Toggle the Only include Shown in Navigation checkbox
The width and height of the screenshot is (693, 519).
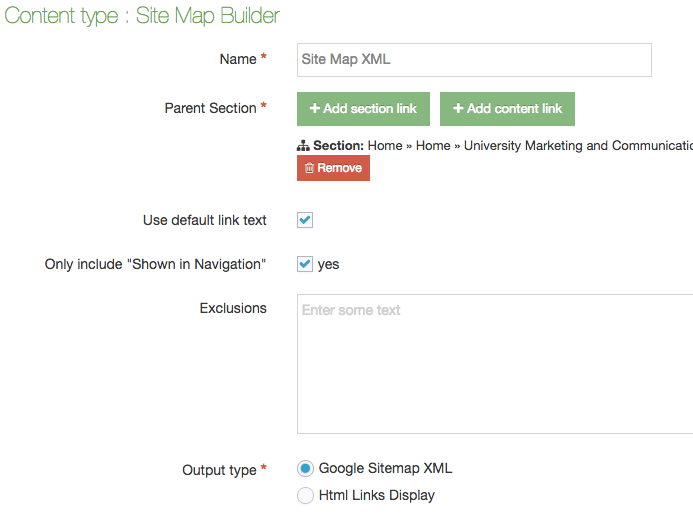coord(305,264)
